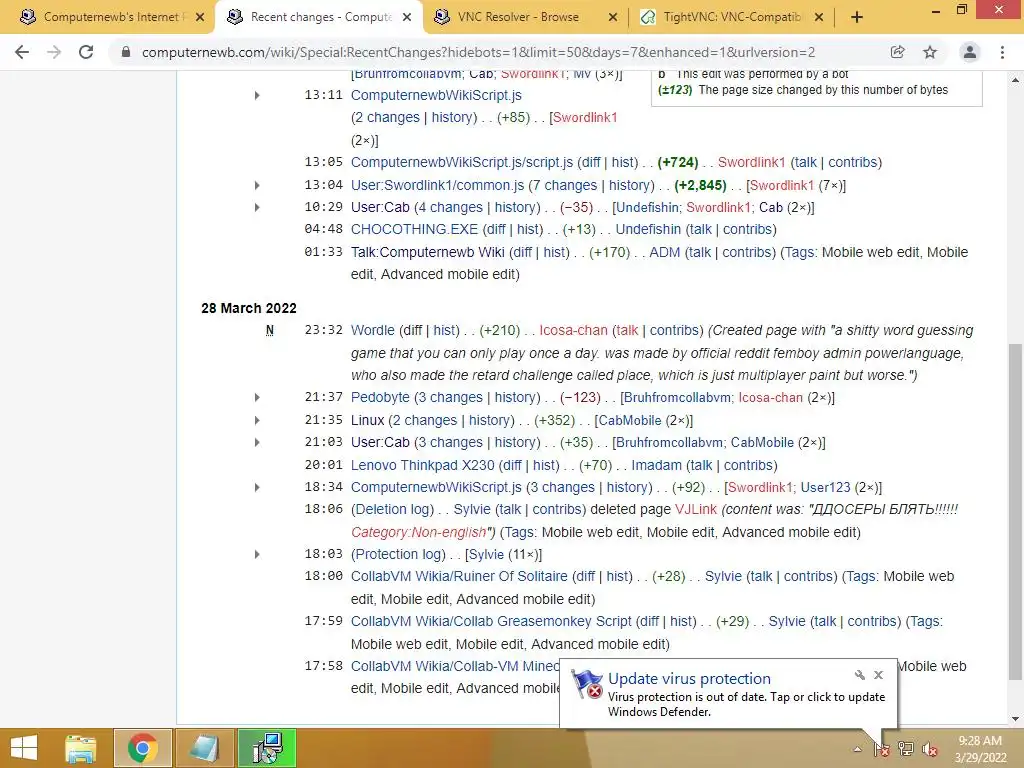Expand 21:03 User:Cab 3 changes group
The width and height of the screenshot is (1024, 768).
click(x=257, y=443)
